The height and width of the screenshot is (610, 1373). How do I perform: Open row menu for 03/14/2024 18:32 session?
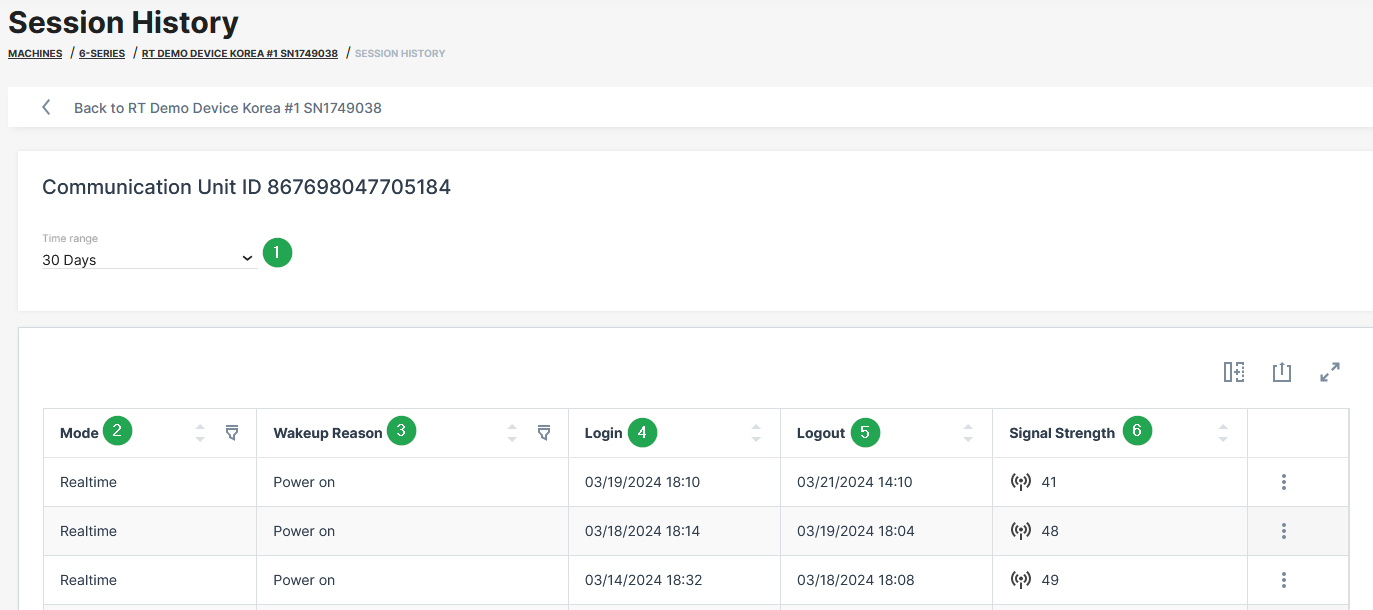(1284, 580)
